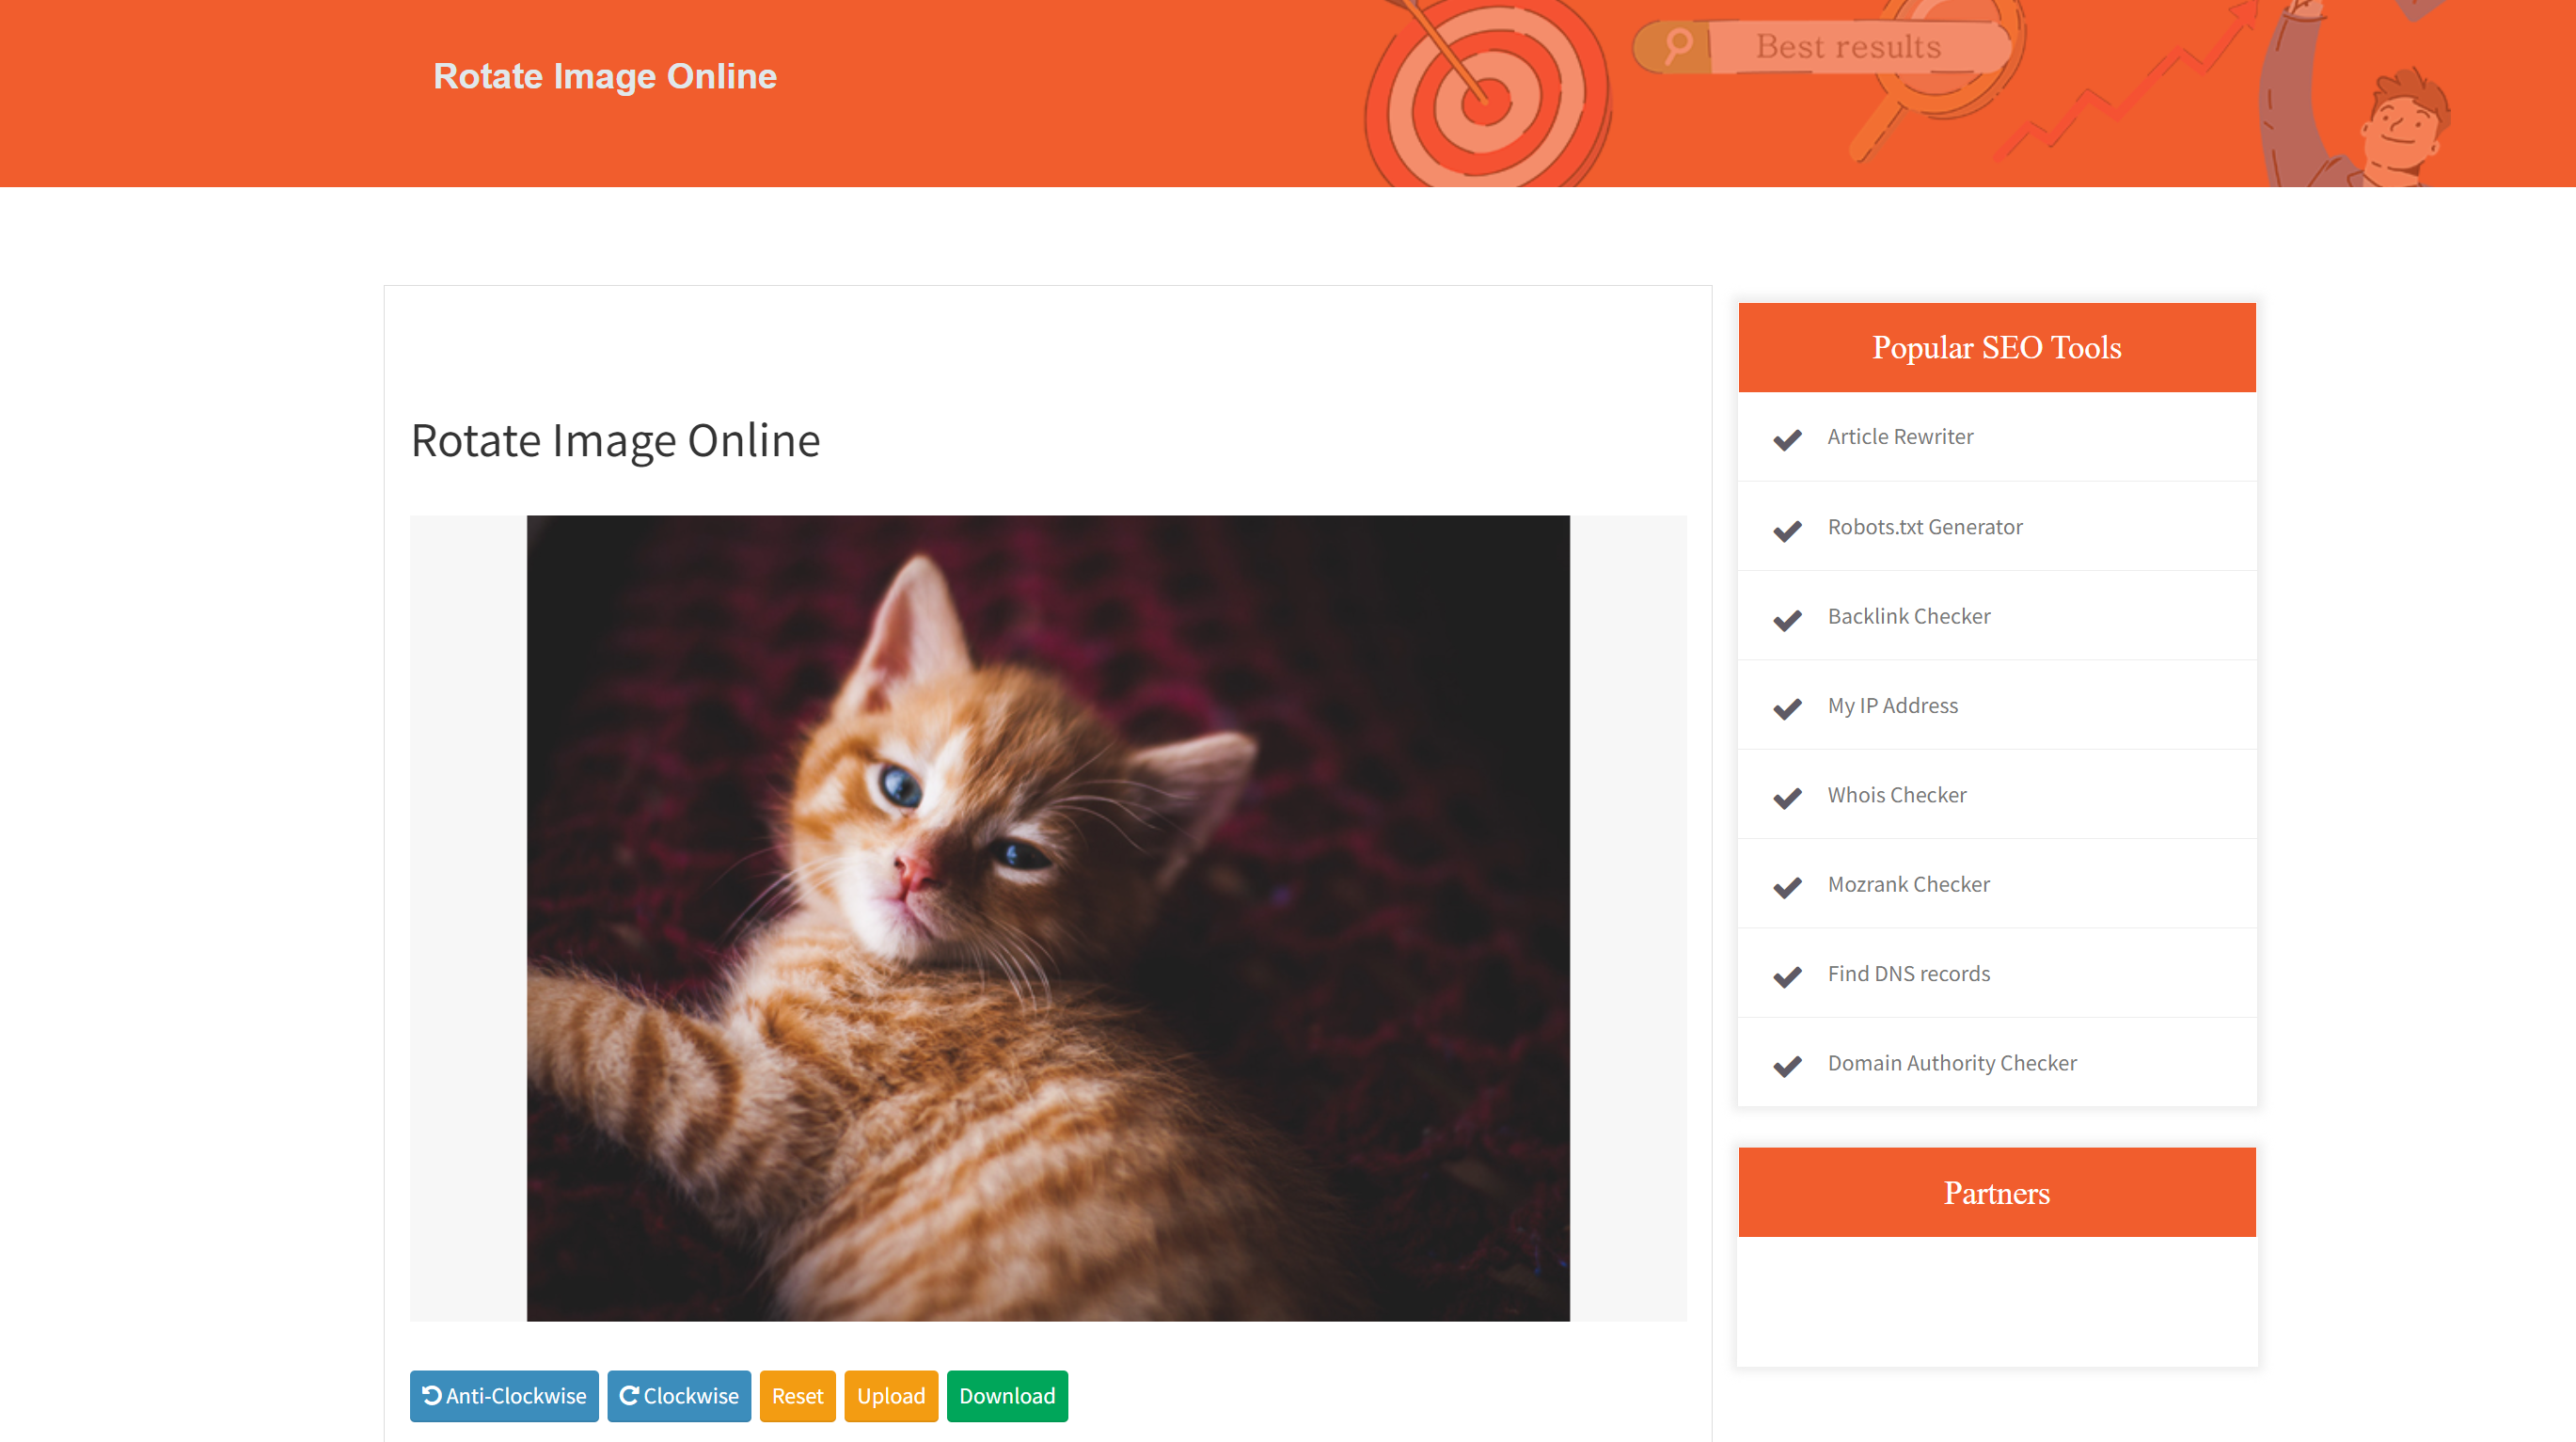Select the Rotate Image Online menu item
The width and height of the screenshot is (2576, 1442).
(x=603, y=76)
